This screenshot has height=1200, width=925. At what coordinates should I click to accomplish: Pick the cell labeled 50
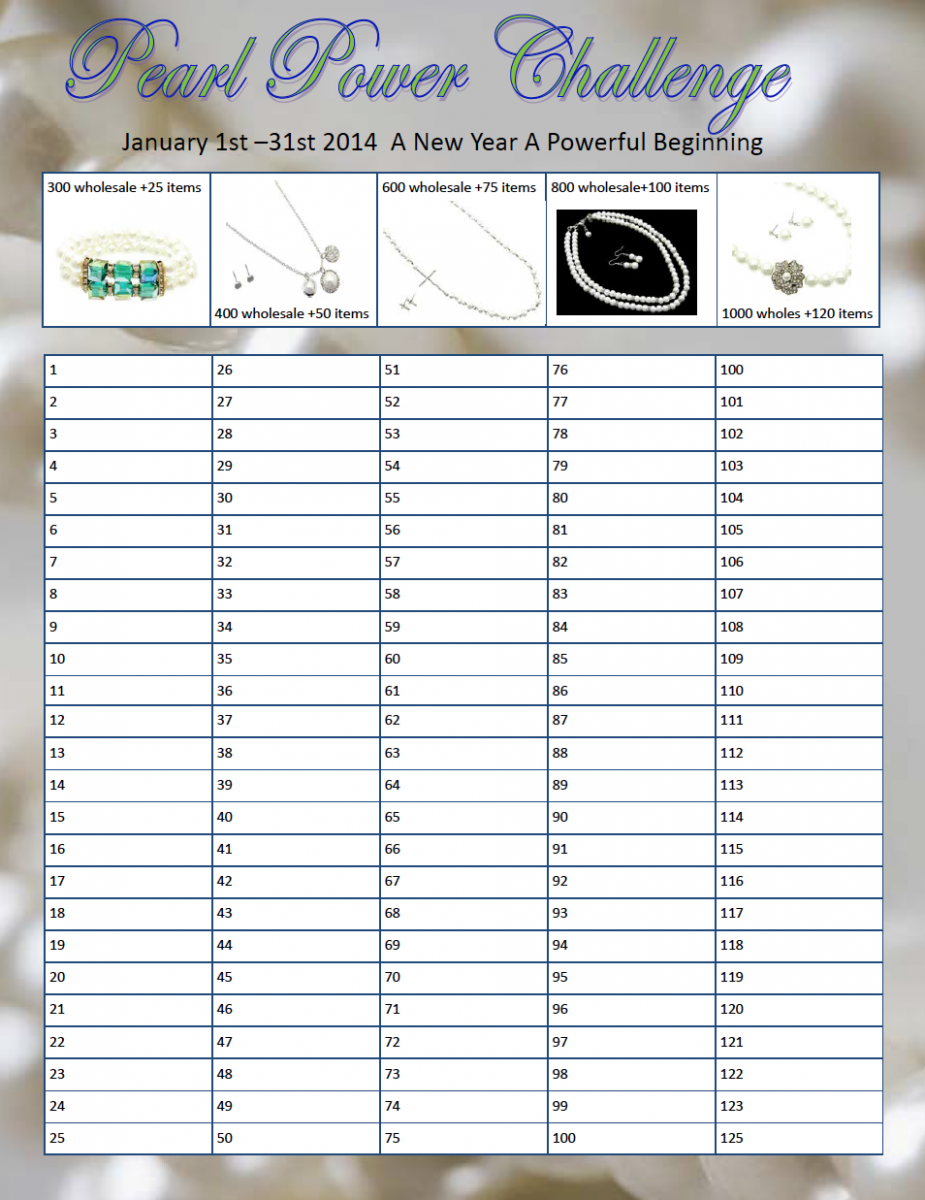click(x=295, y=1138)
